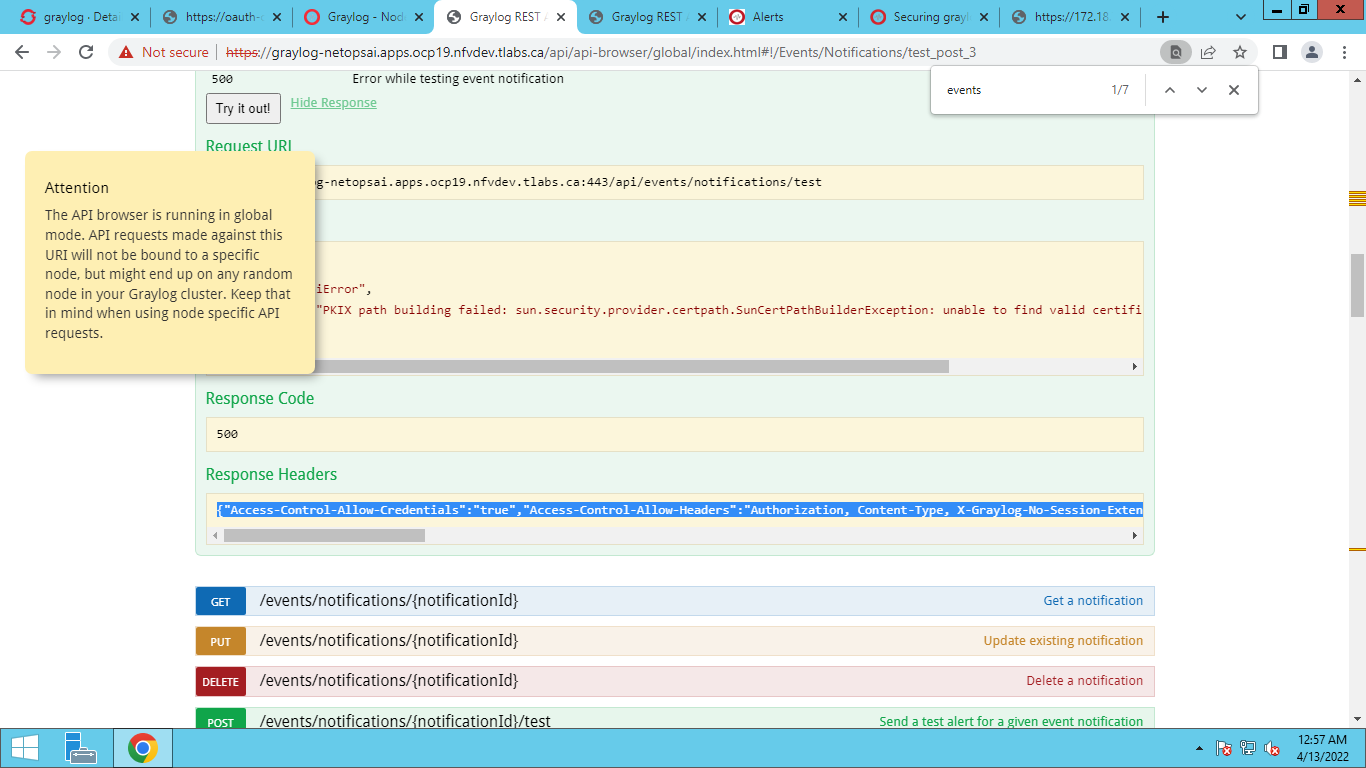Open the POST /events/notifications/{notificationId}/test path
Image resolution: width=1366 pixels, height=768 pixels.
tap(405, 721)
